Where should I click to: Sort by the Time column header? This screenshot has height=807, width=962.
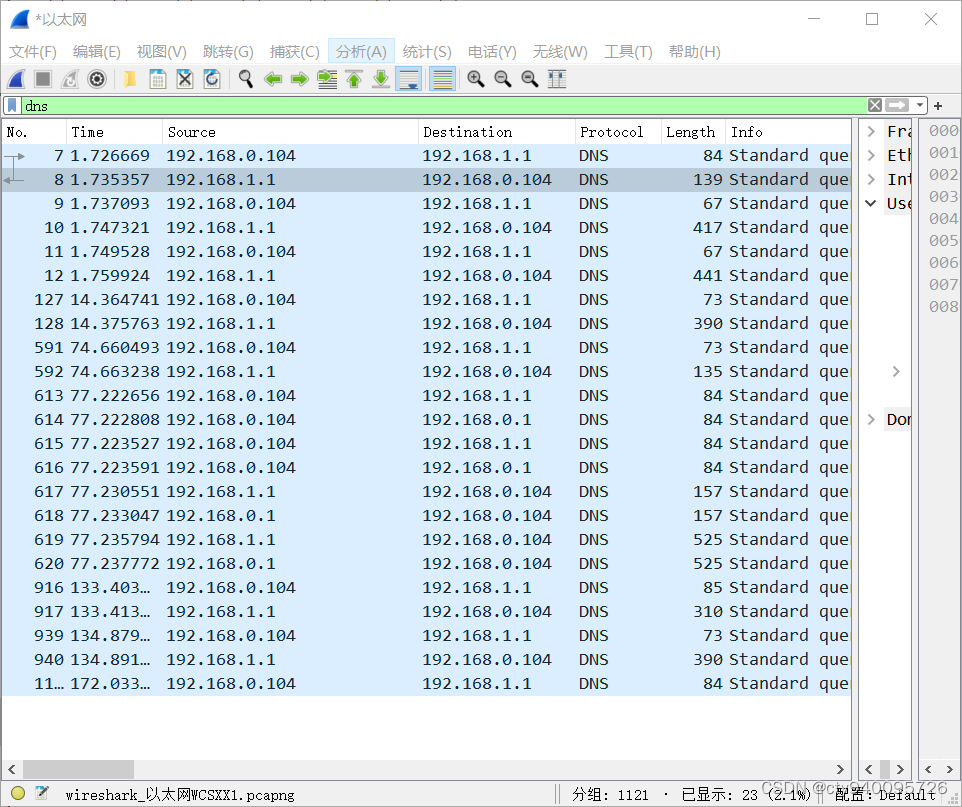click(114, 132)
